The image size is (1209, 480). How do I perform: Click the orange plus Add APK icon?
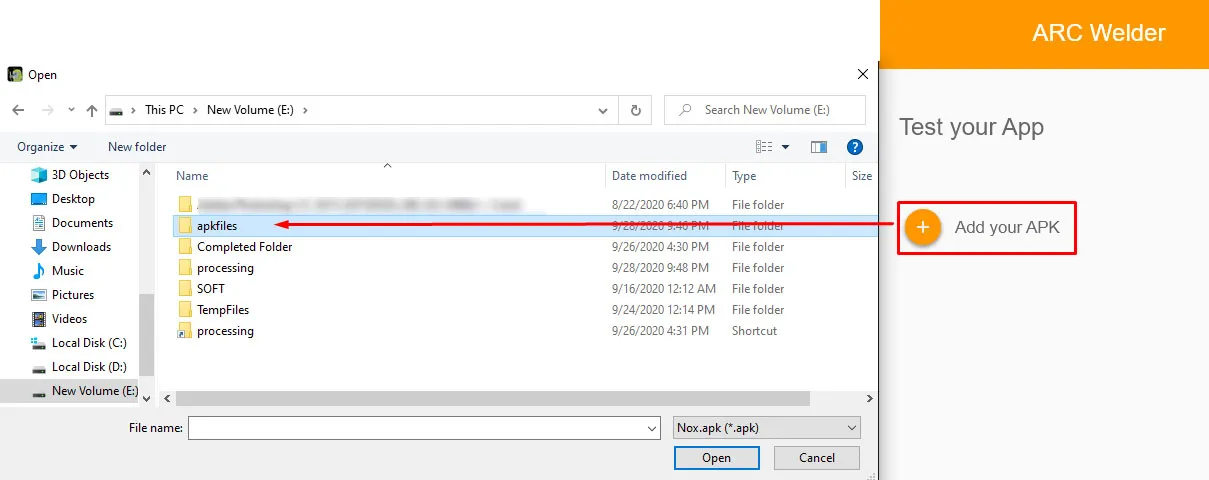coord(923,227)
